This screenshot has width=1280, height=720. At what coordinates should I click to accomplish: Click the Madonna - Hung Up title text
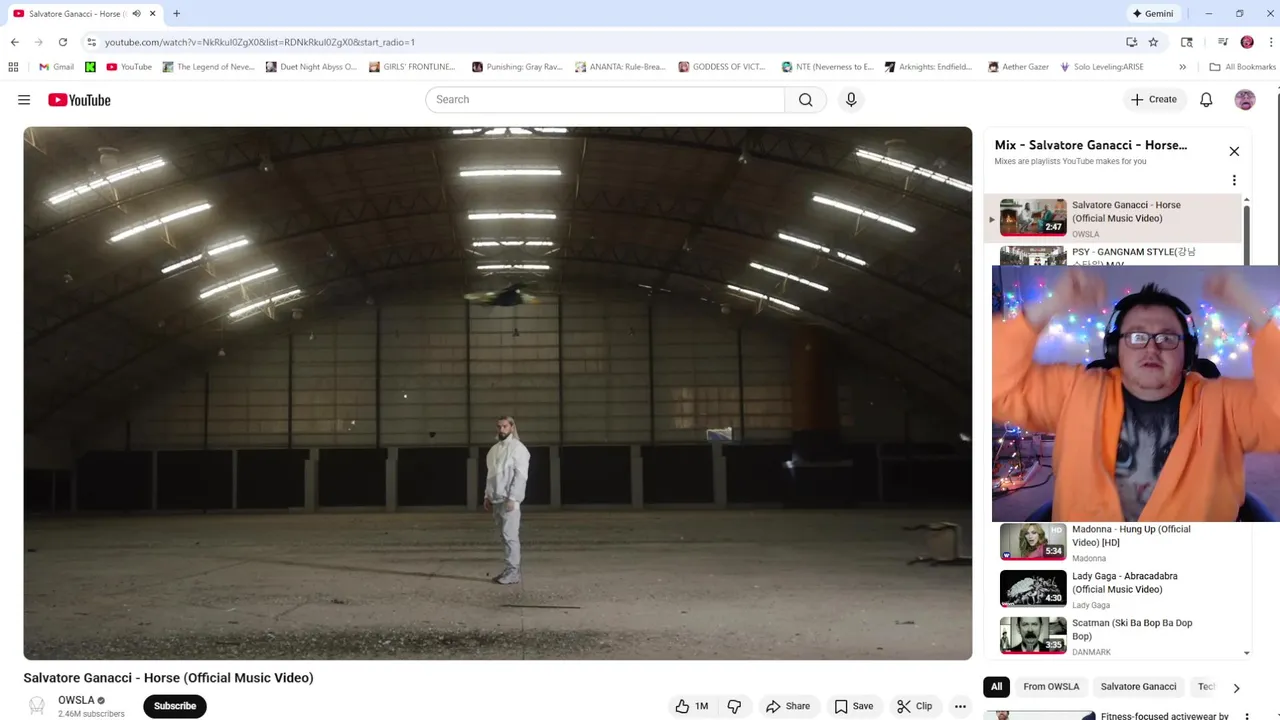[x=1131, y=535]
